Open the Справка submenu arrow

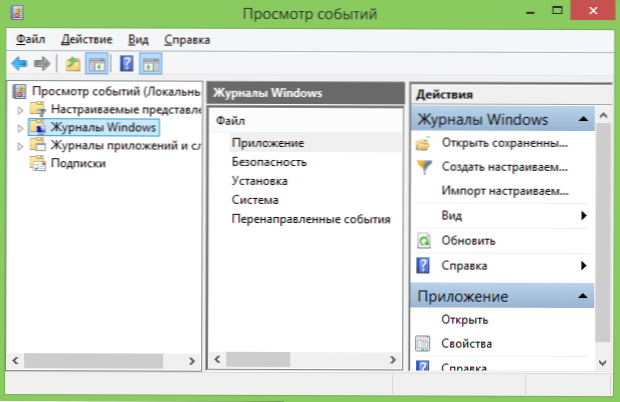coord(584,265)
